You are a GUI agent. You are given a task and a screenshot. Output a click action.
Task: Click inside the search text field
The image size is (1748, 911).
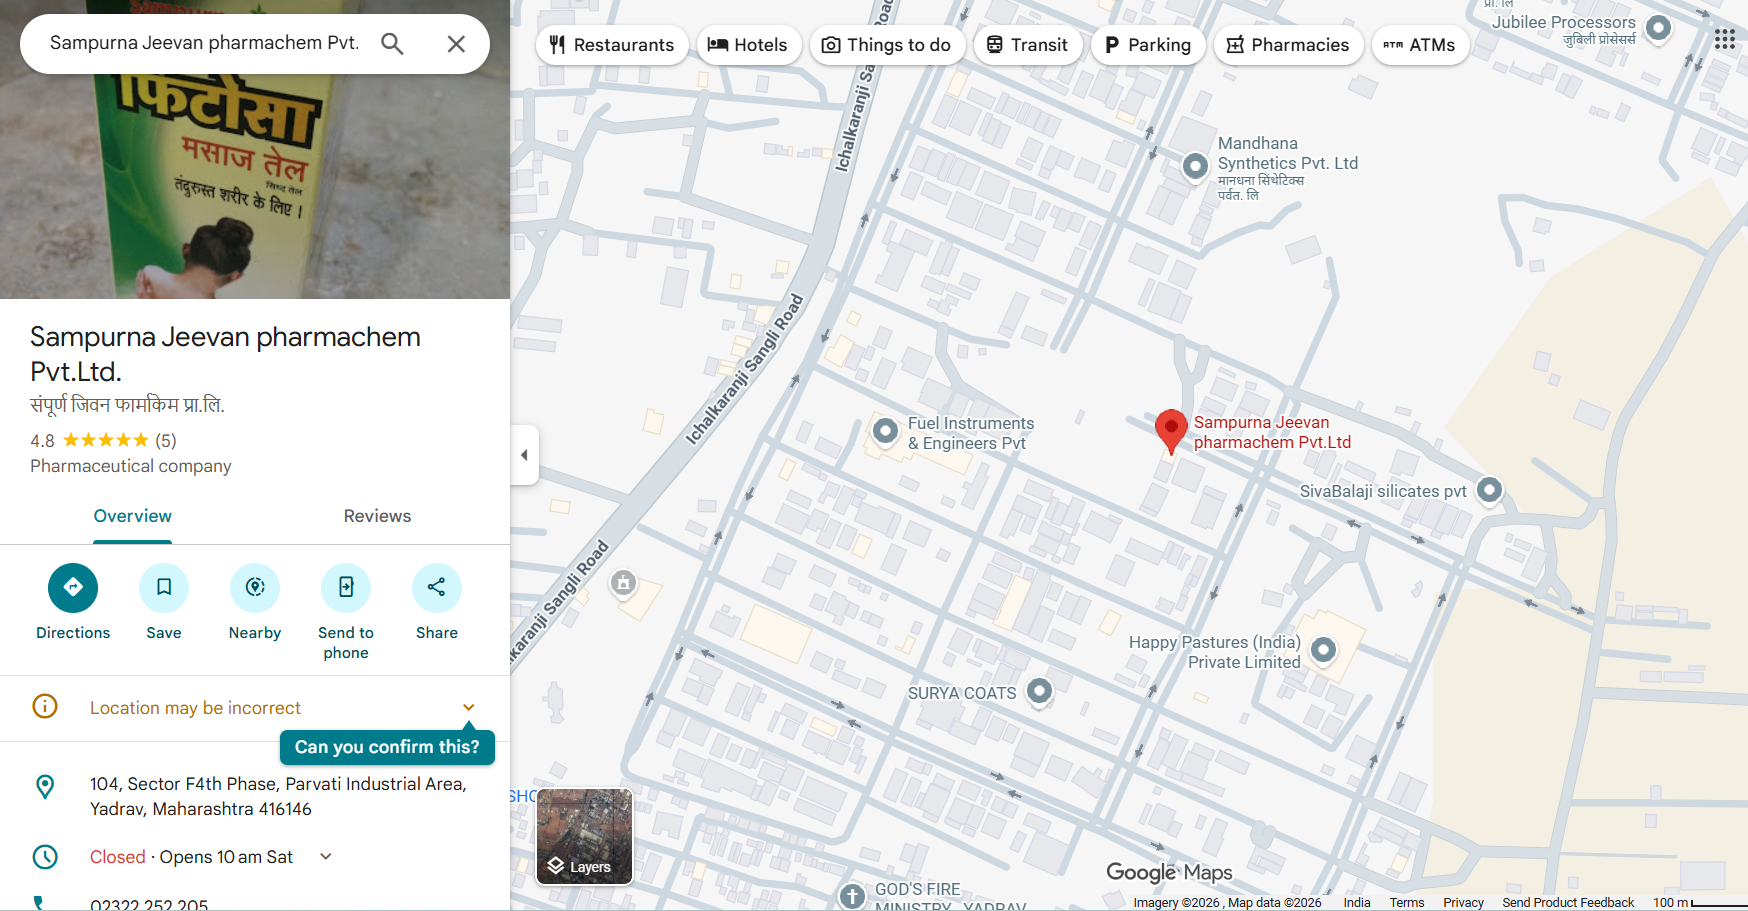coord(204,43)
